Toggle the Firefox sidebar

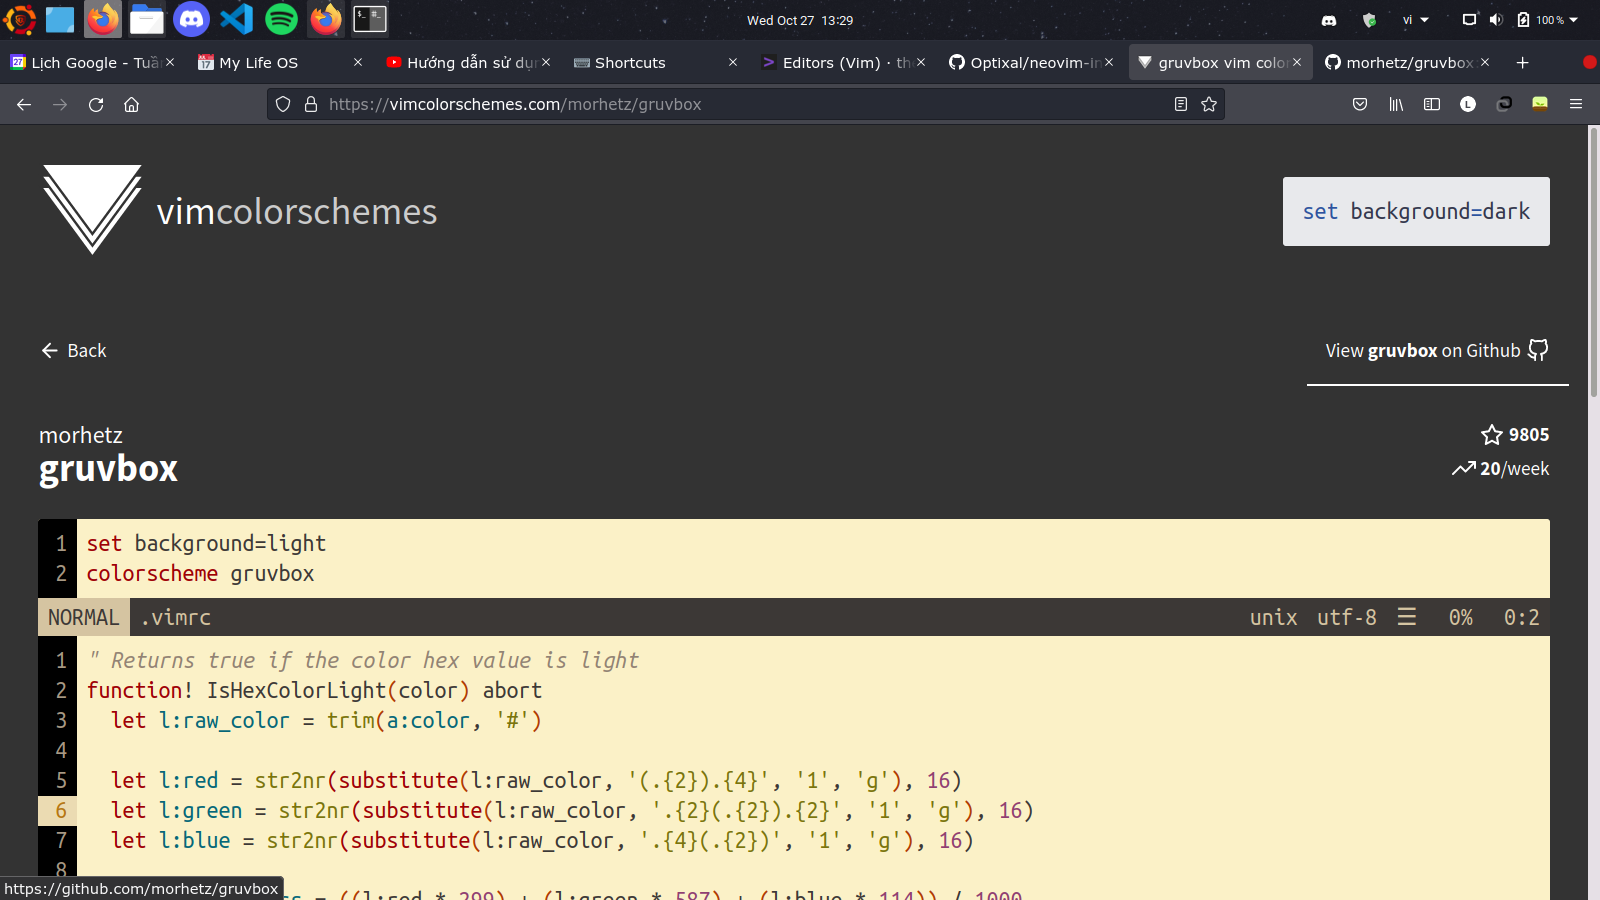click(x=1432, y=104)
